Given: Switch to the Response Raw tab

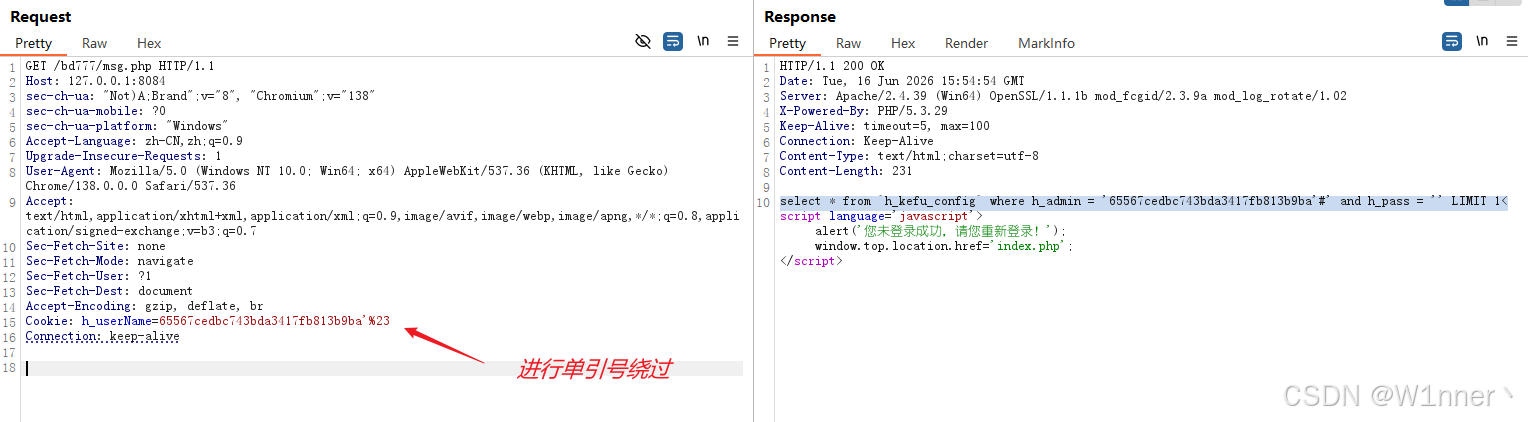Looking at the screenshot, I should tap(849, 43).
